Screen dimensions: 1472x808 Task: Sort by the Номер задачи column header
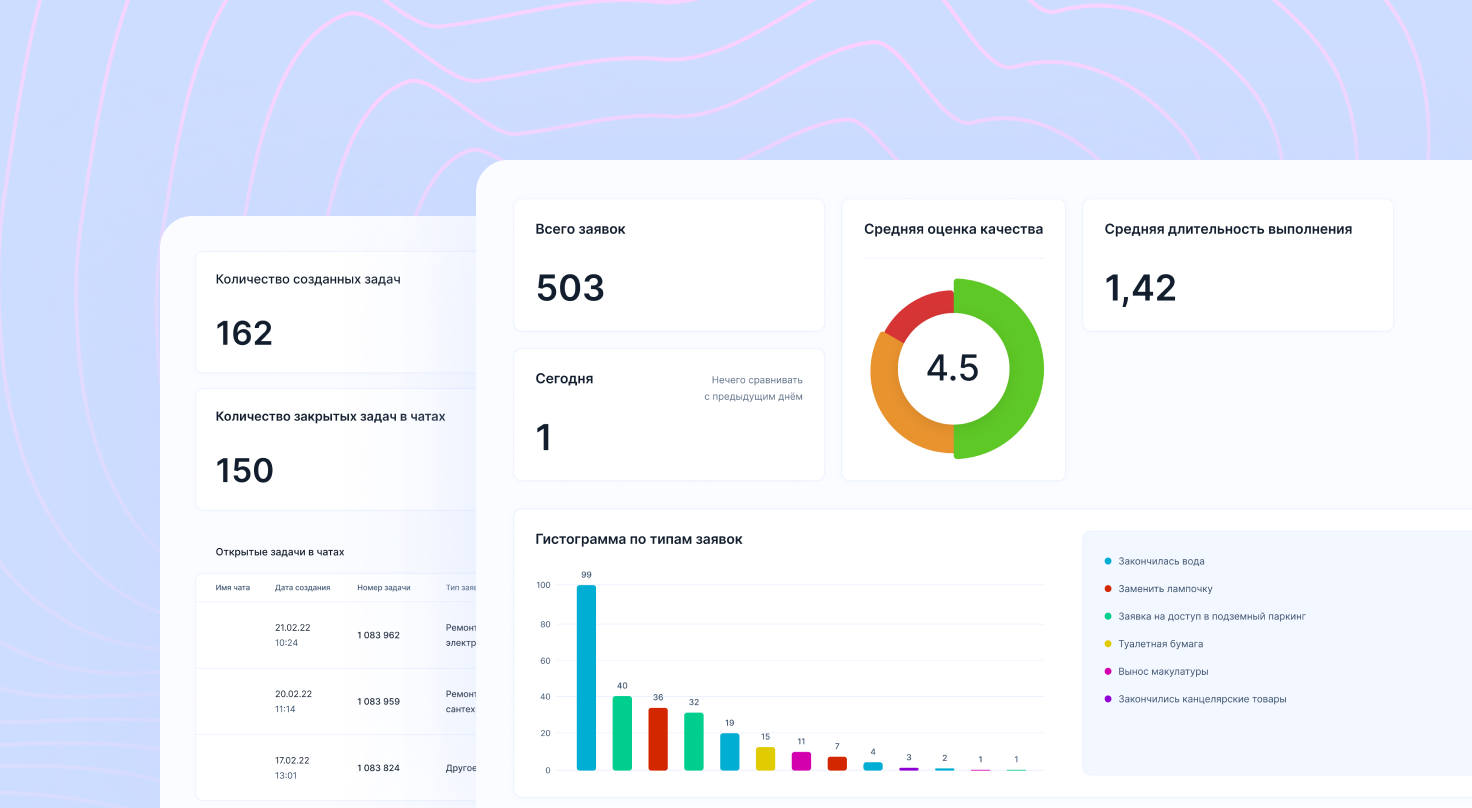[384, 588]
